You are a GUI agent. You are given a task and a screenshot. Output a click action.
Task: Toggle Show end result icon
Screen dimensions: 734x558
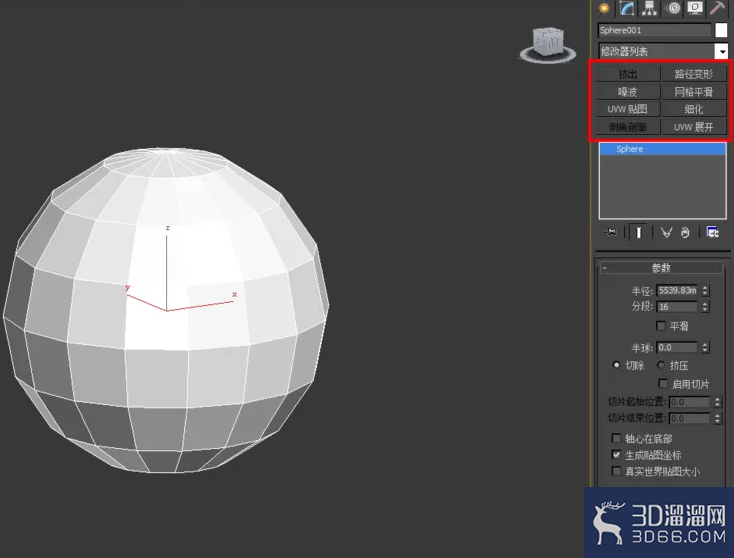pos(638,232)
